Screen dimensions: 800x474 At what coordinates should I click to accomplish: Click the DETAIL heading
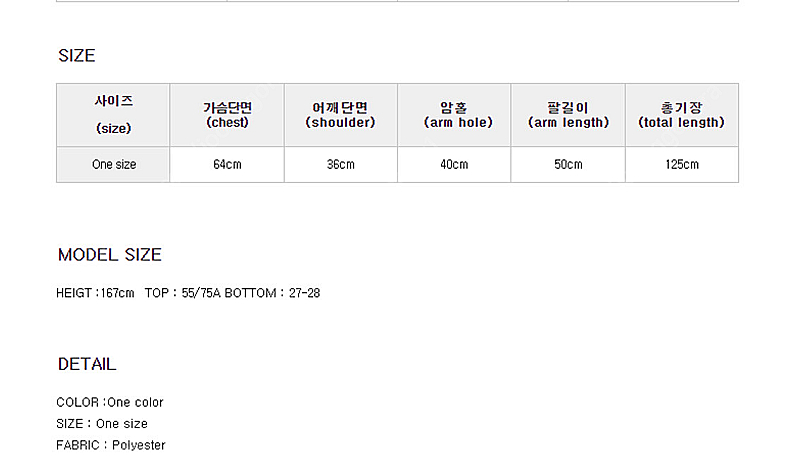87,364
